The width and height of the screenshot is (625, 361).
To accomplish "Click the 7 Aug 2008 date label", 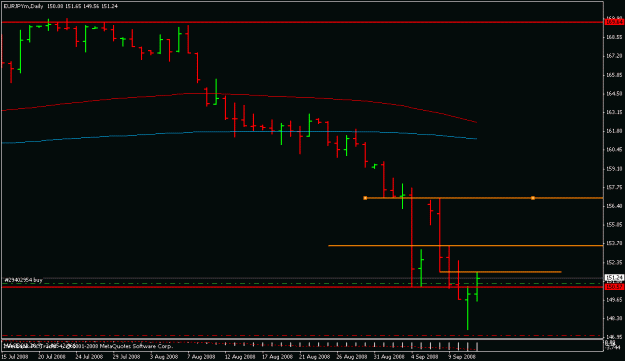I will pyautogui.click(x=201, y=357).
